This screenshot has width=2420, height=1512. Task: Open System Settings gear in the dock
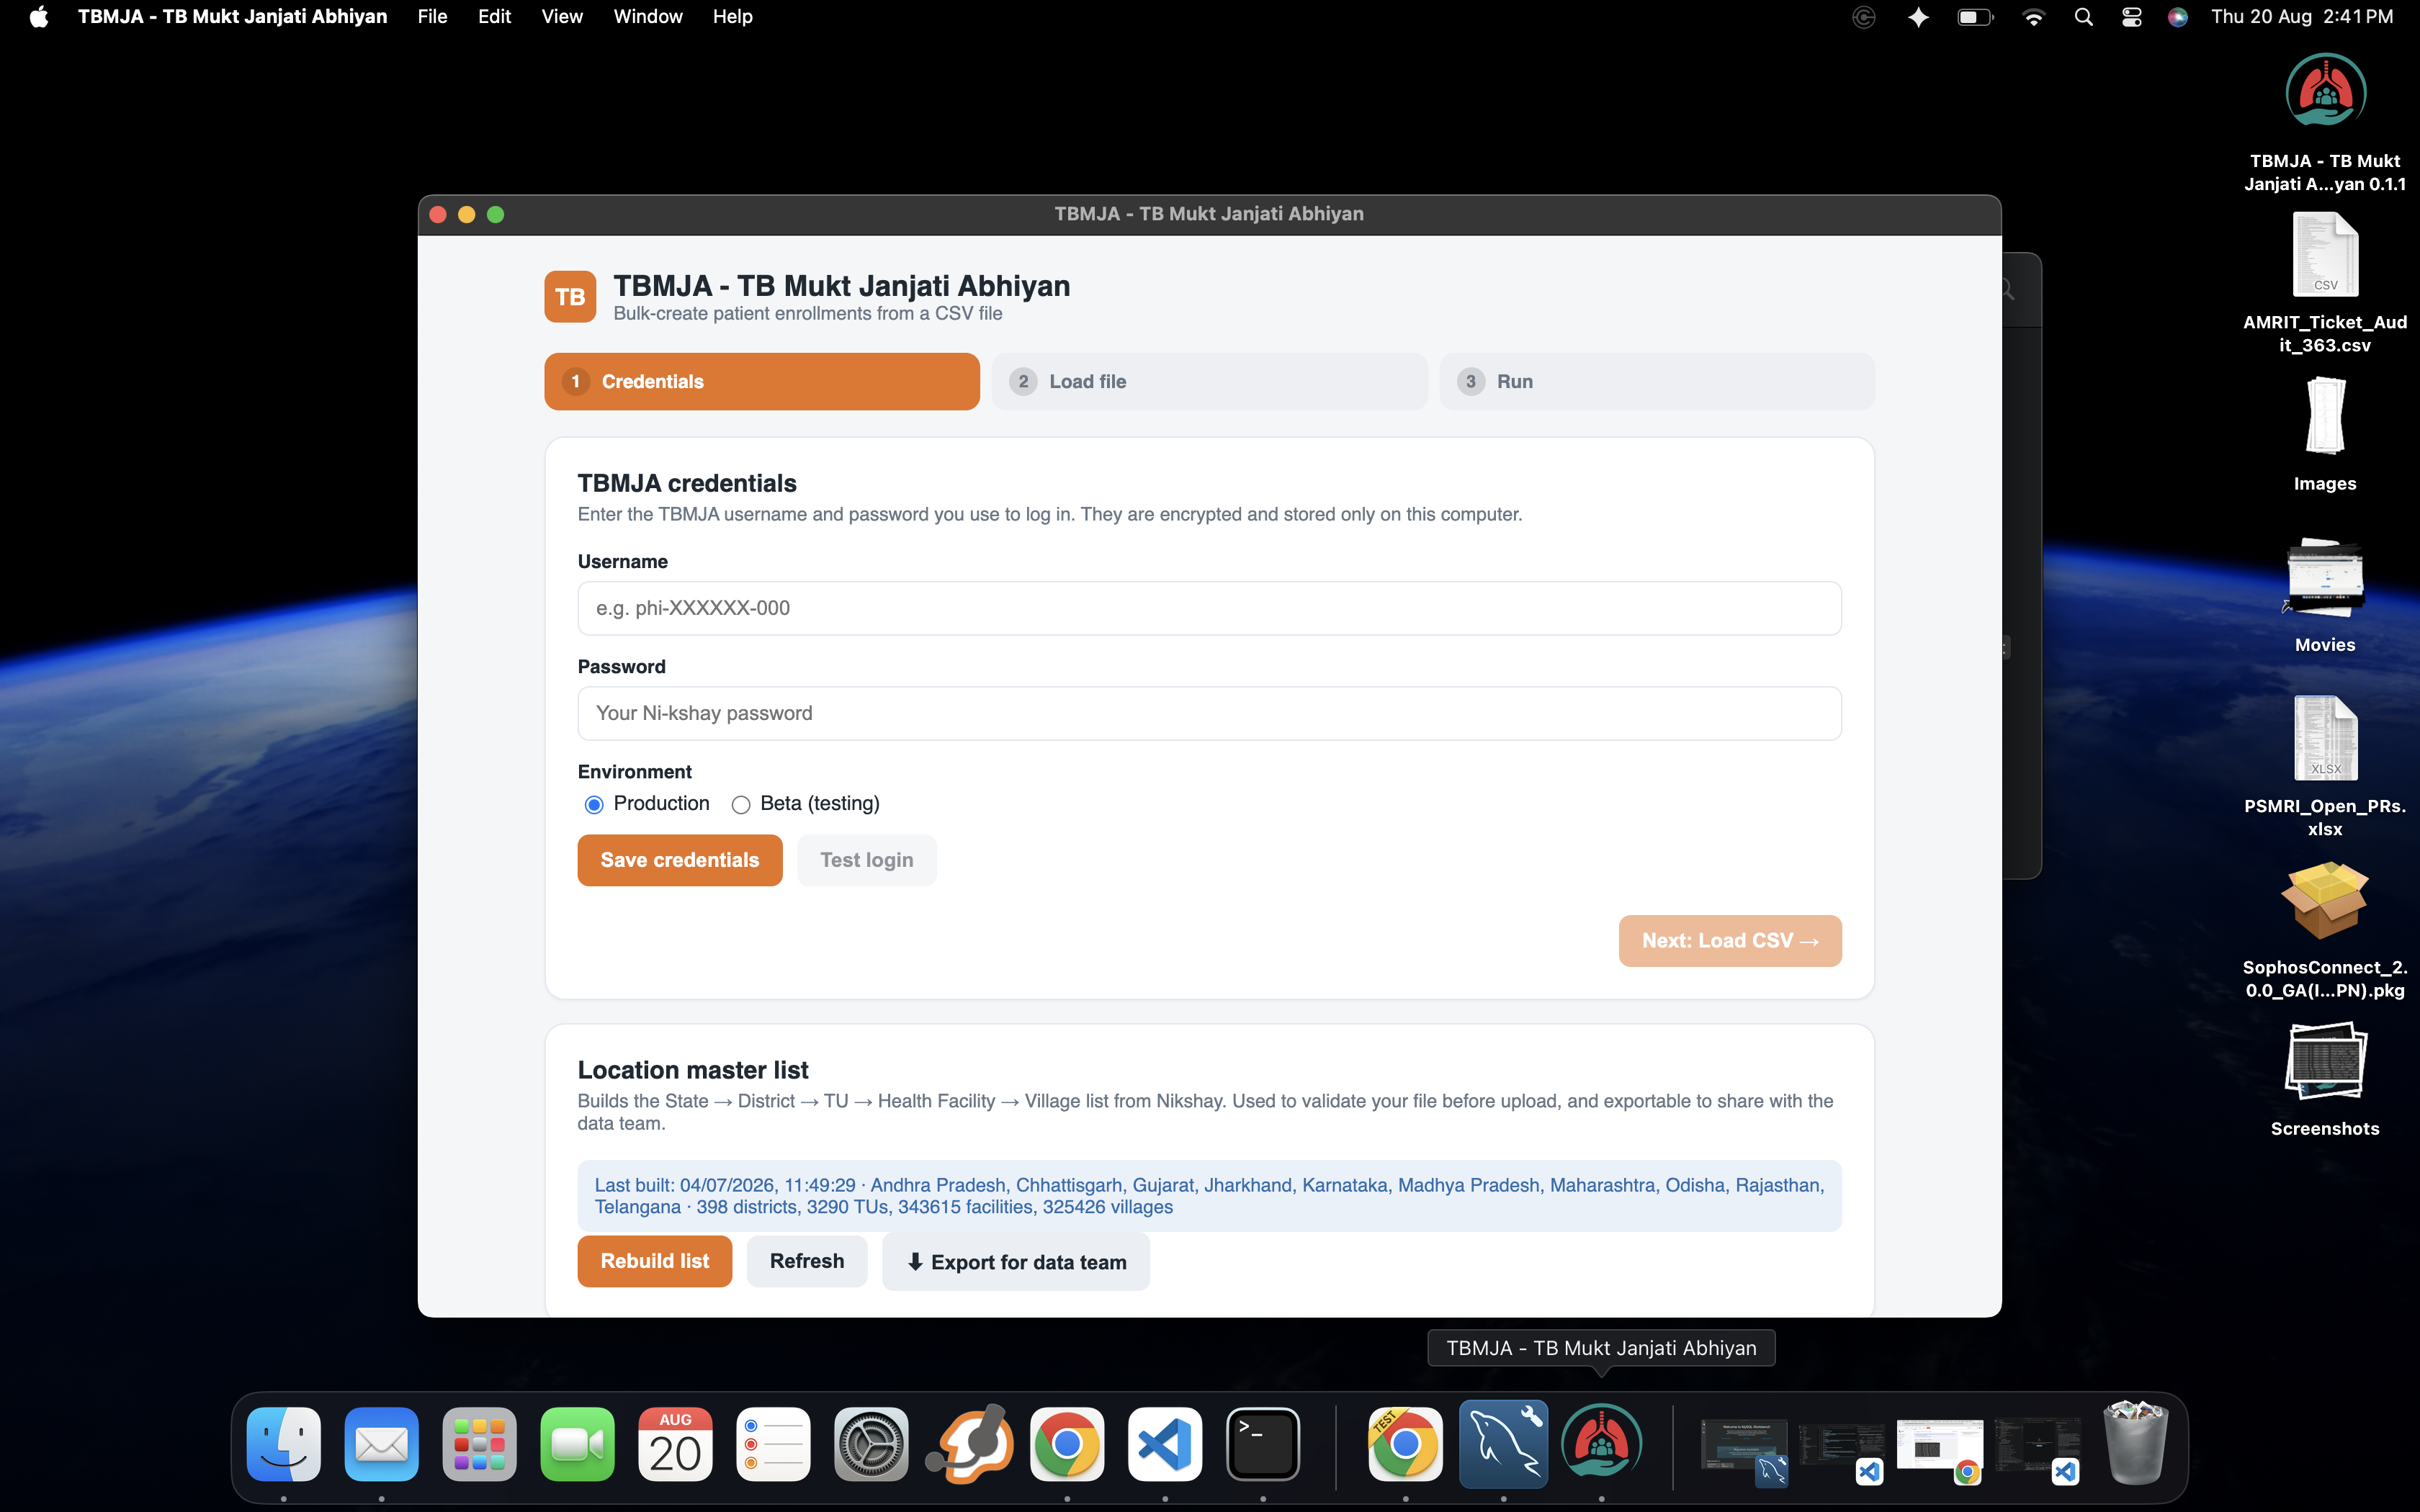pyautogui.click(x=872, y=1444)
